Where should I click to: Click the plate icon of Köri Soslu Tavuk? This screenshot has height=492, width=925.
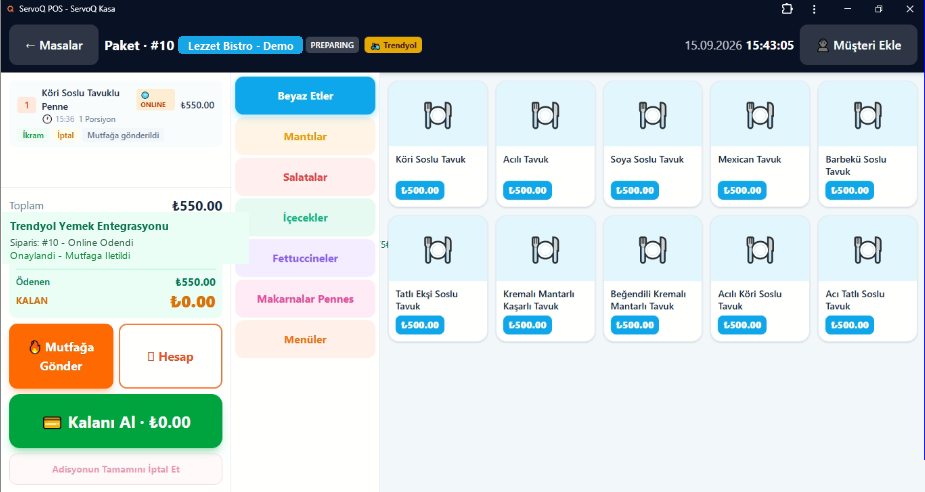coord(438,115)
